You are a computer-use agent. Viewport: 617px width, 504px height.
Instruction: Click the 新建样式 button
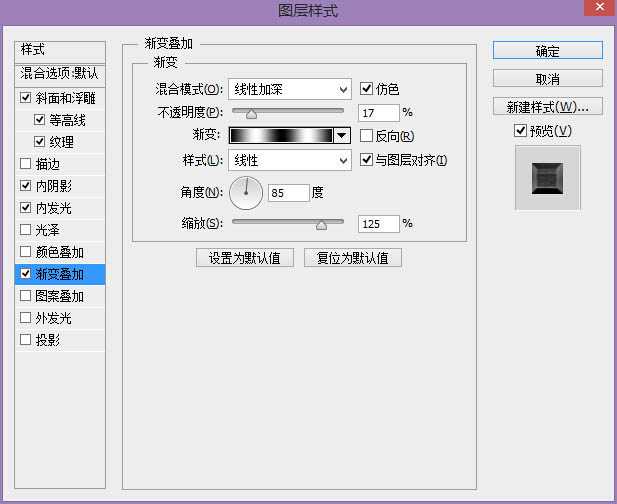coord(547,107)
